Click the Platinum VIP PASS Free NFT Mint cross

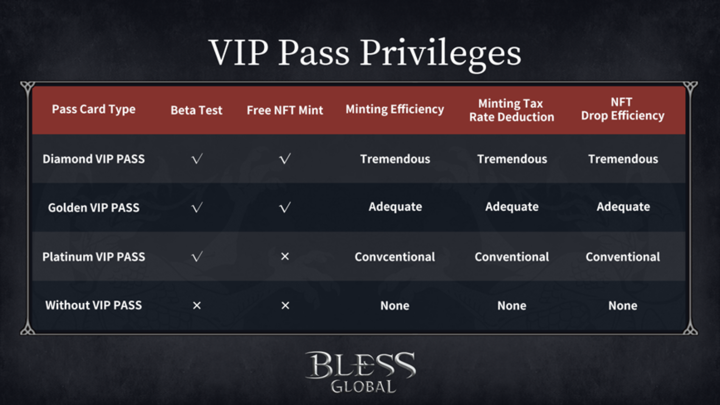pyautogui.click(x=285, y=257)
